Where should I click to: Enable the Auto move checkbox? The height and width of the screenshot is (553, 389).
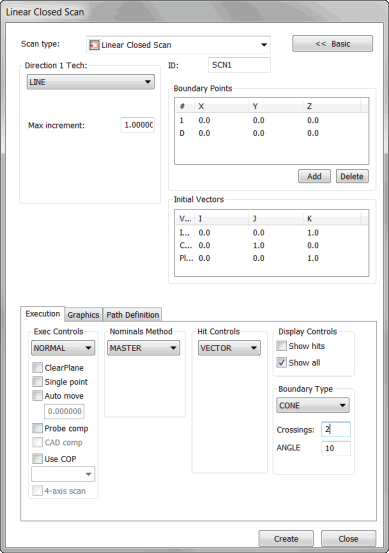pyautogui.click(x=37, y=395)
